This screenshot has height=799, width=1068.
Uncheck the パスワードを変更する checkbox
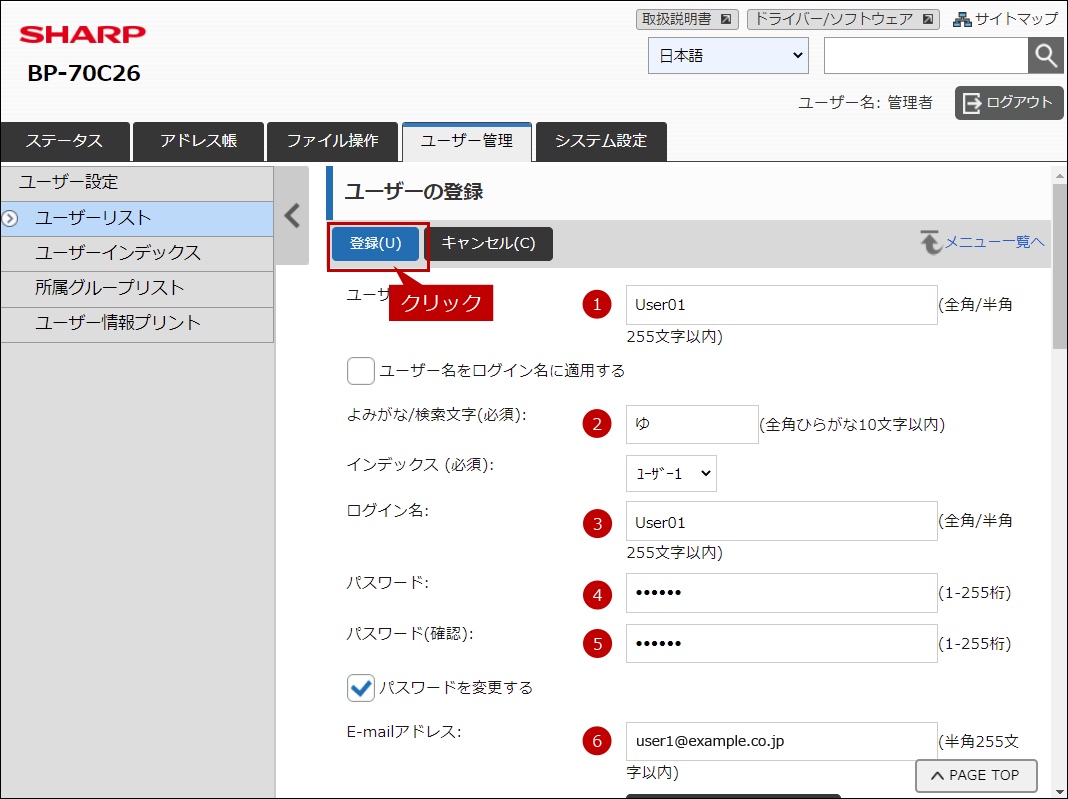[x=360, y=687]
